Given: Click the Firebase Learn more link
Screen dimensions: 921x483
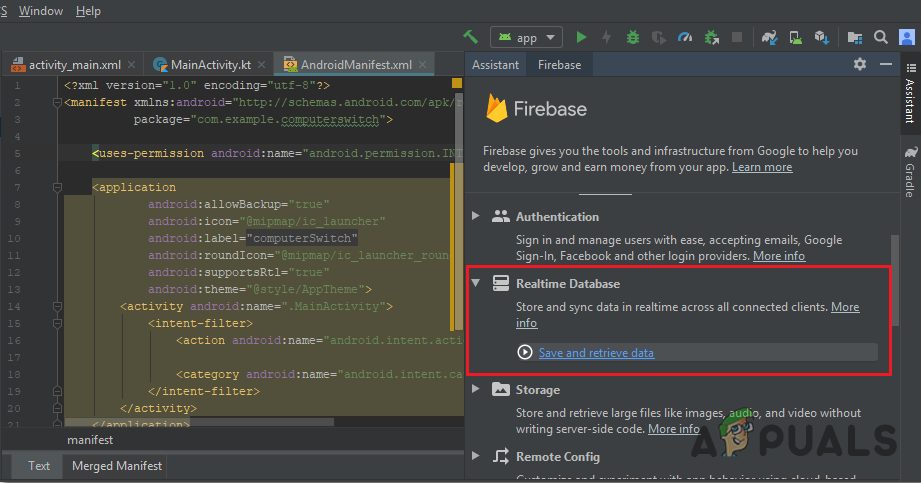Looking at the screenshot, I should [762, 167].
